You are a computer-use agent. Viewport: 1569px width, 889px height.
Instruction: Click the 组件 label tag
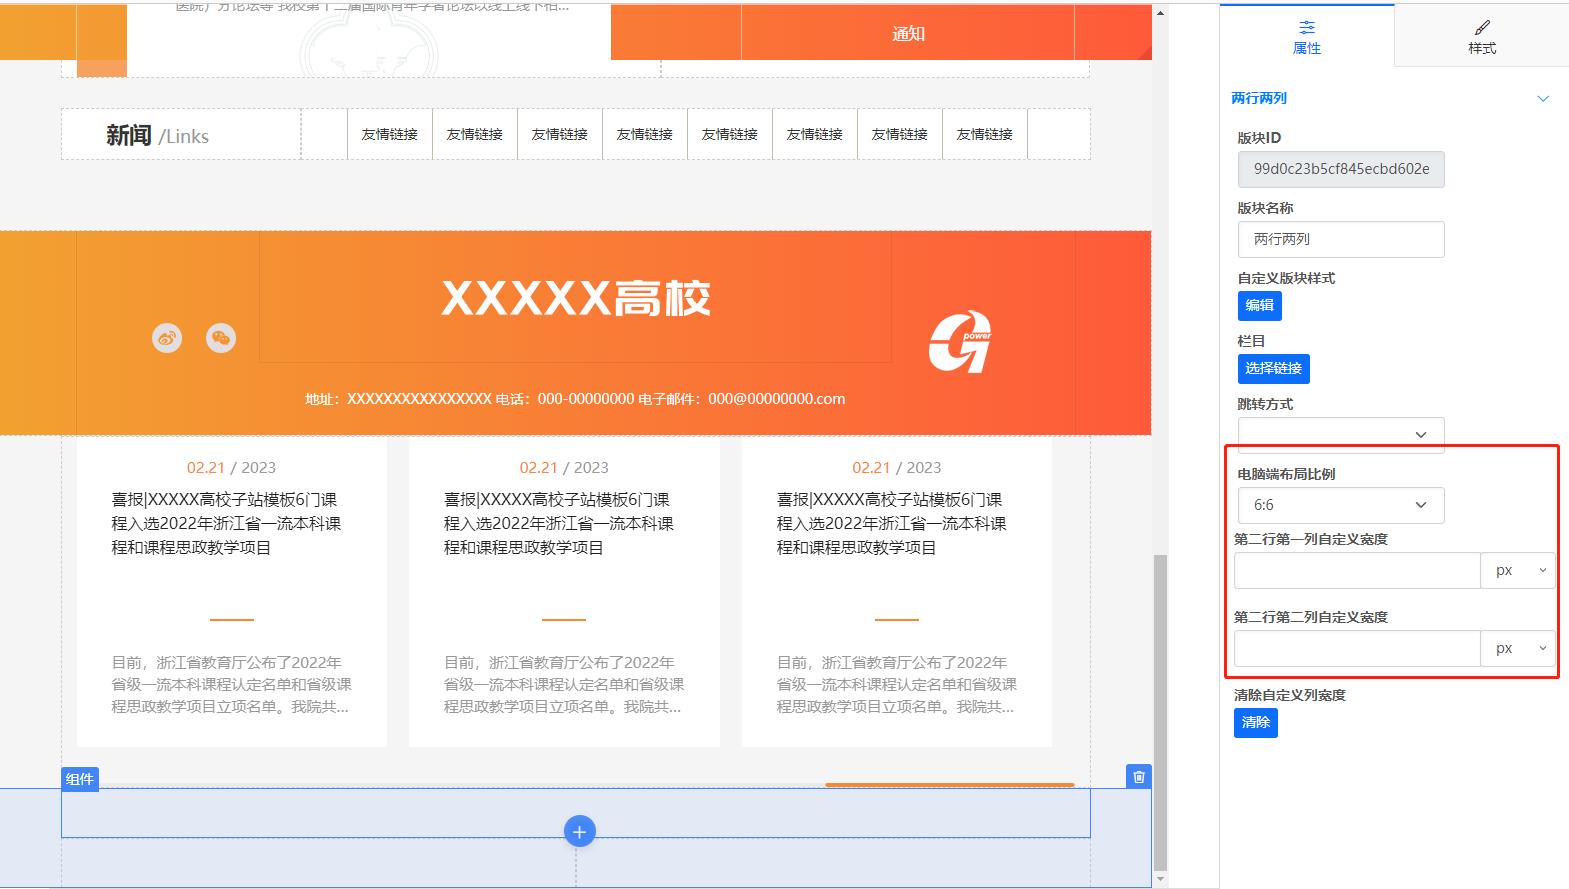click(80, 779)
